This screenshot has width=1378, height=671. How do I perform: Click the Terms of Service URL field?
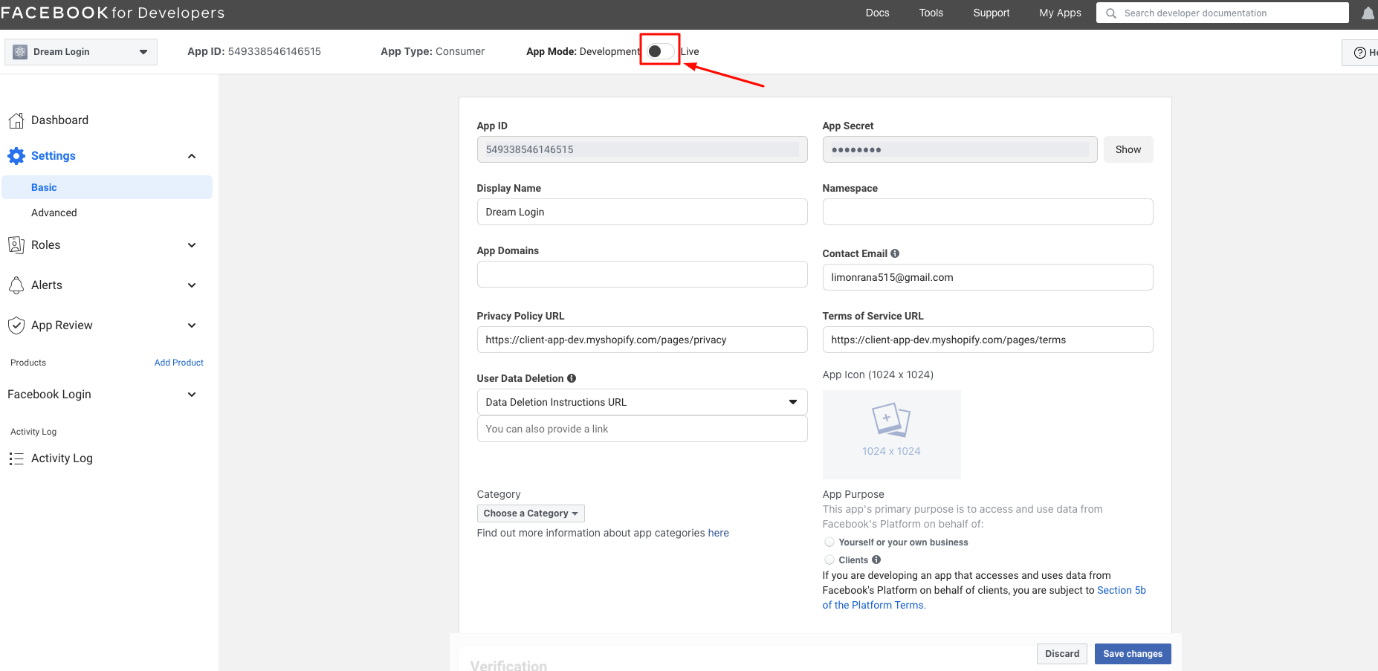coord(988,339)
